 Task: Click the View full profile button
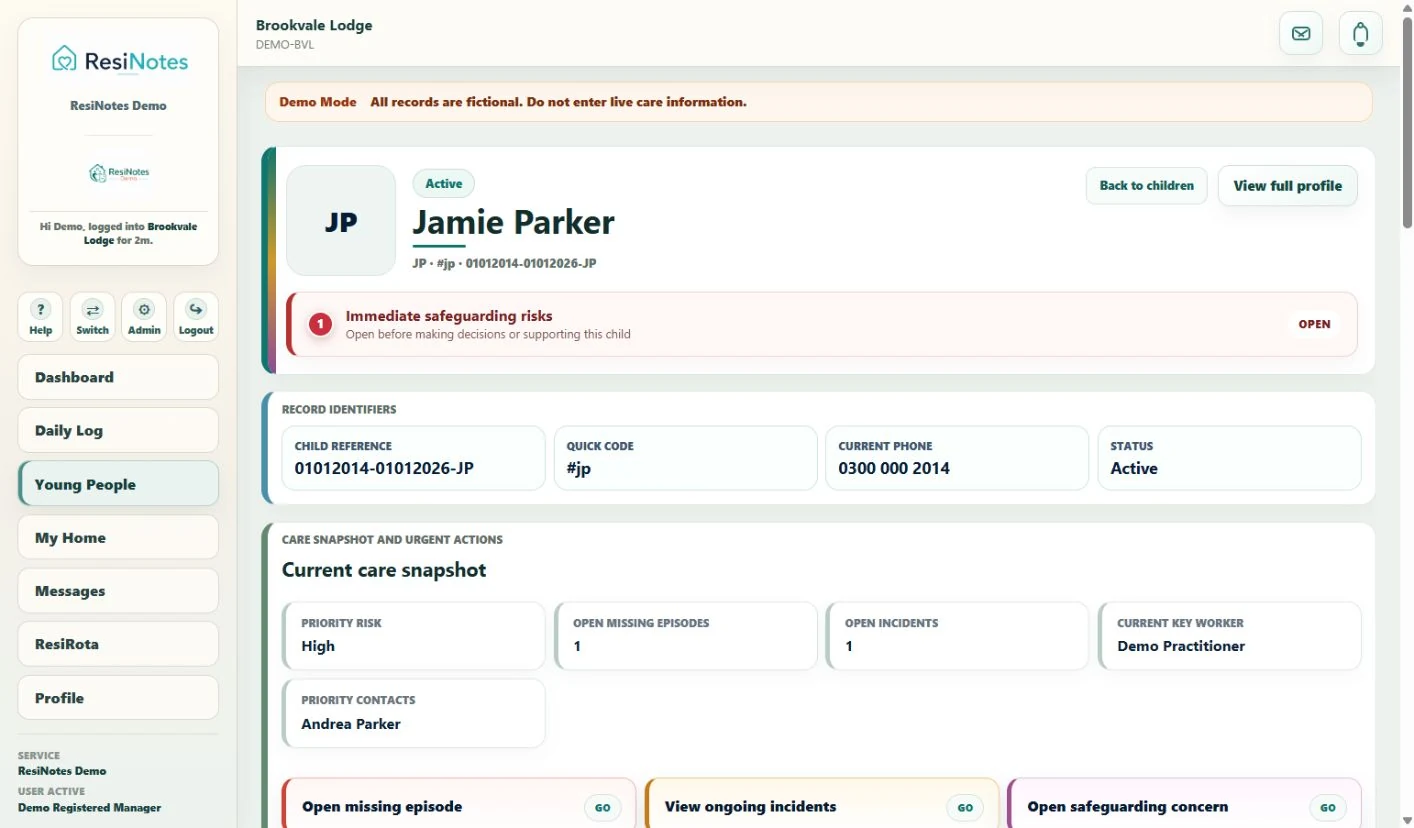coord(1287,186)
